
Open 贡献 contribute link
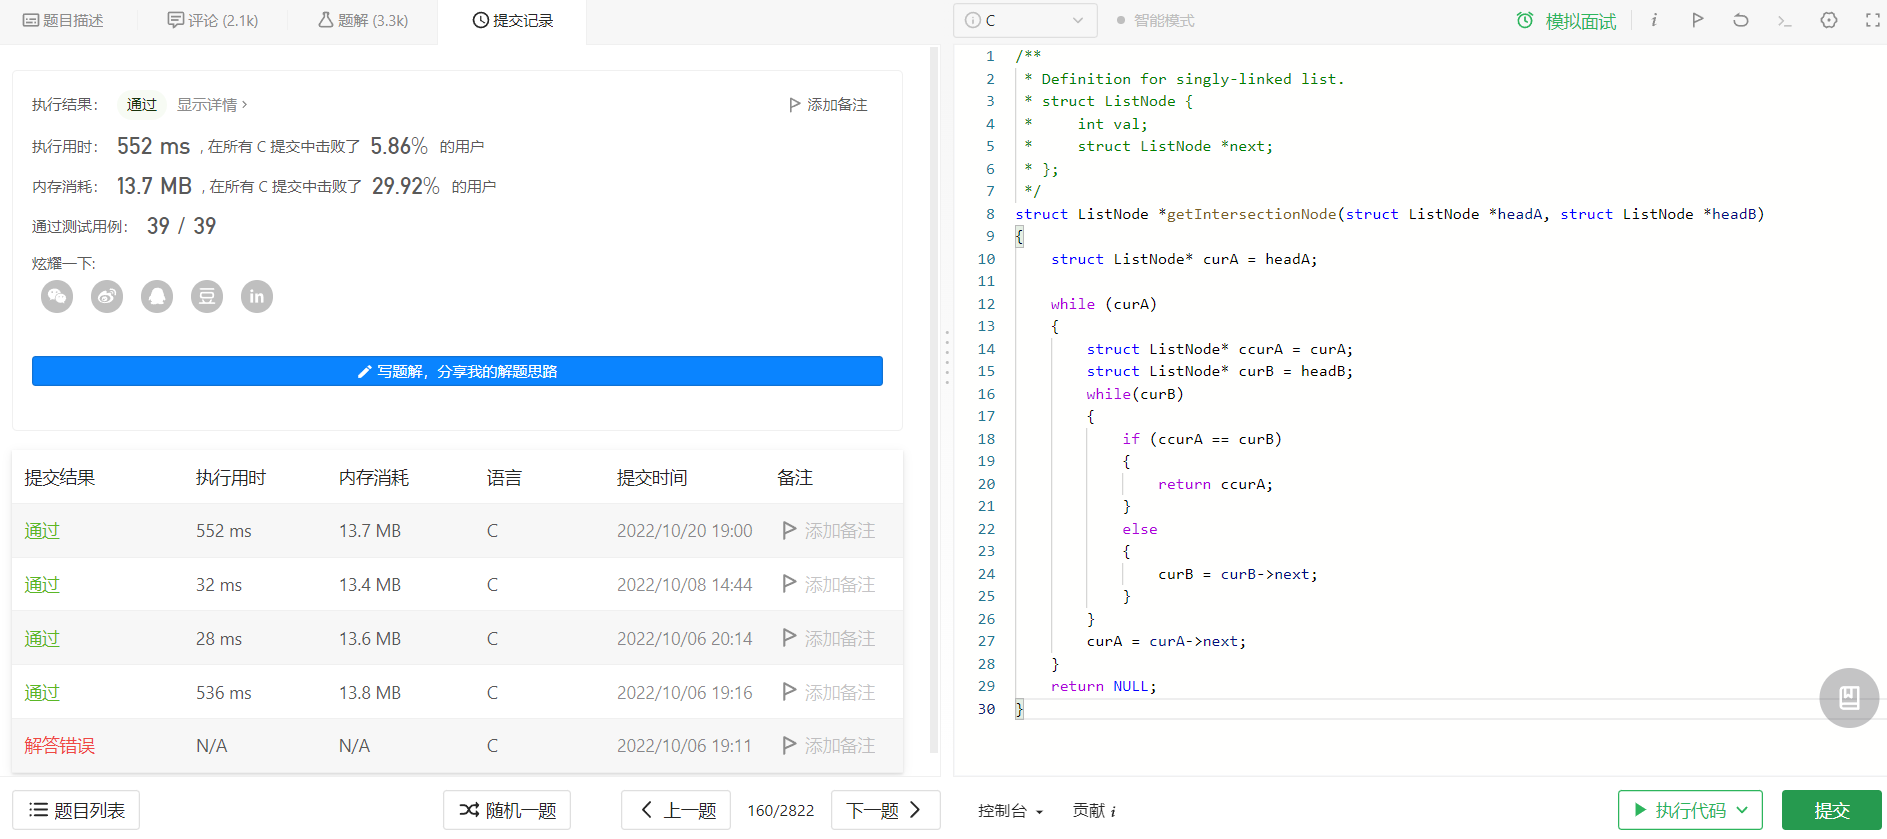1093,811
